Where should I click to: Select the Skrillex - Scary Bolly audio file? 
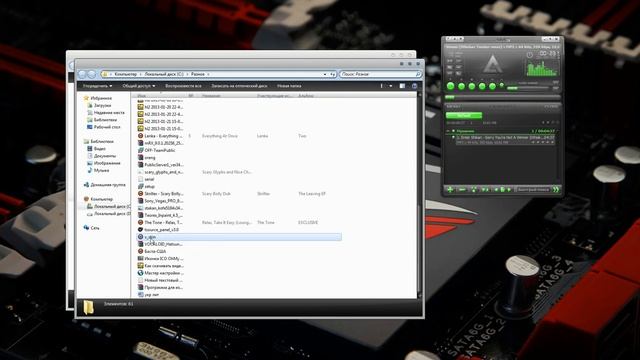[160, 194]
